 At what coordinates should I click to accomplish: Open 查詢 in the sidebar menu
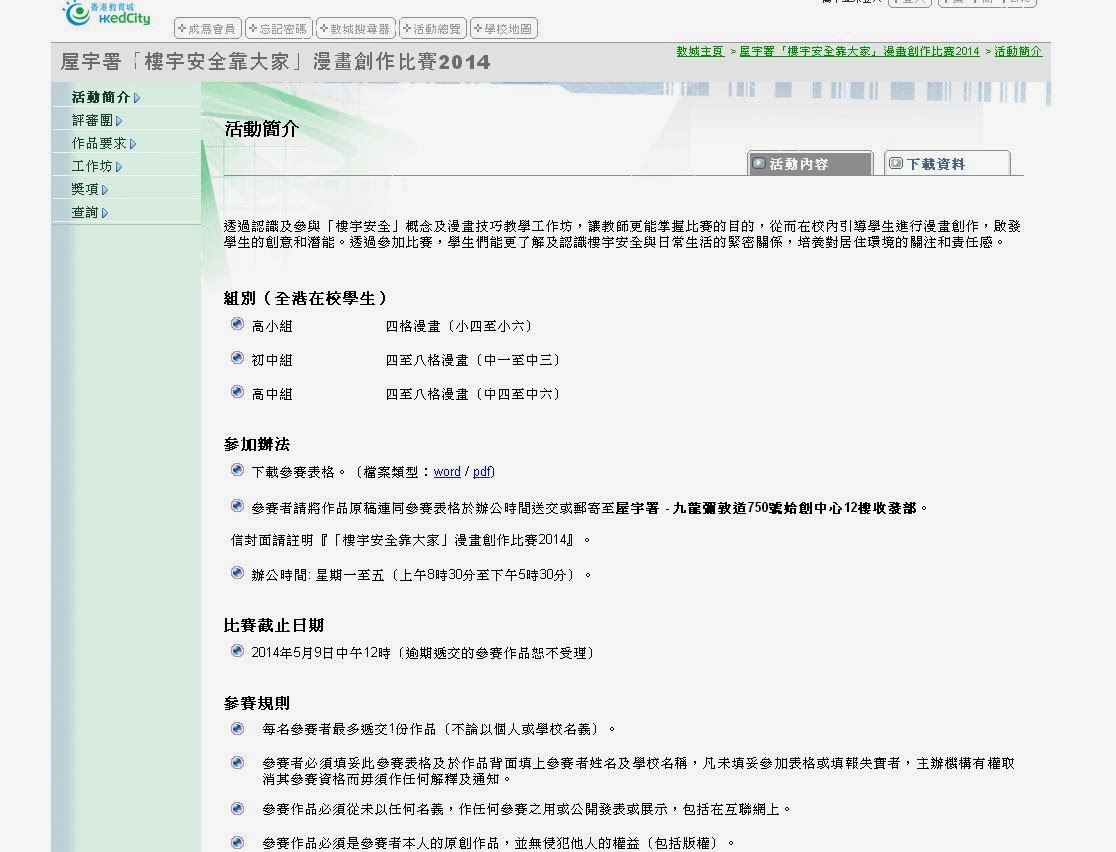85,212
